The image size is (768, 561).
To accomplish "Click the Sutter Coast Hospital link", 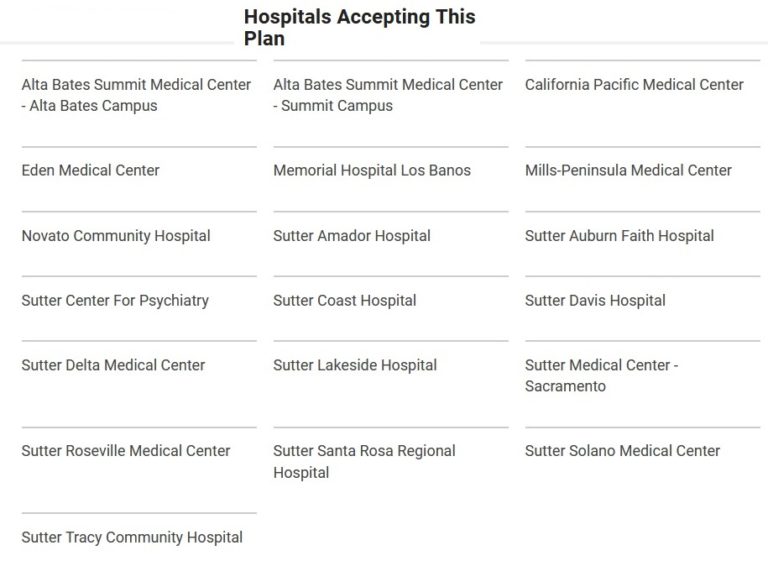I will point(345,301).
